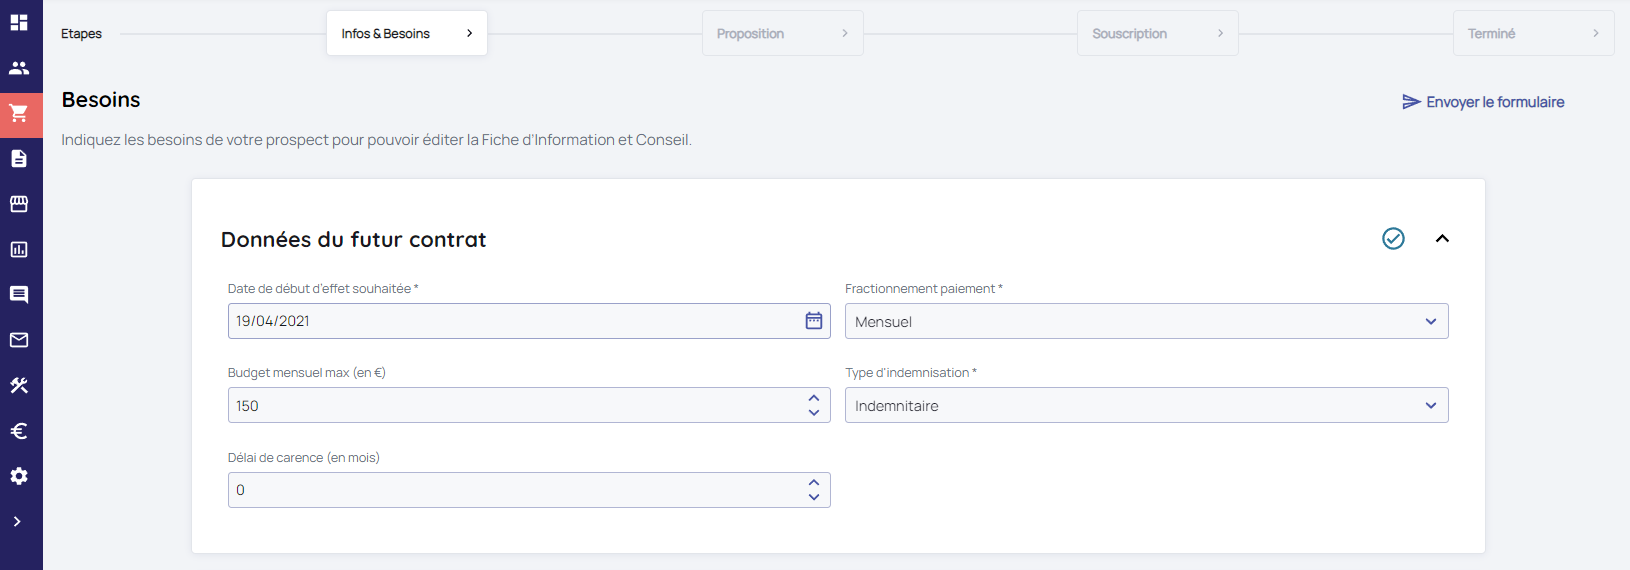This screenshot has width=1630, height=570.
Task: Click the calendar icon in date field
Action: [814, 321]
